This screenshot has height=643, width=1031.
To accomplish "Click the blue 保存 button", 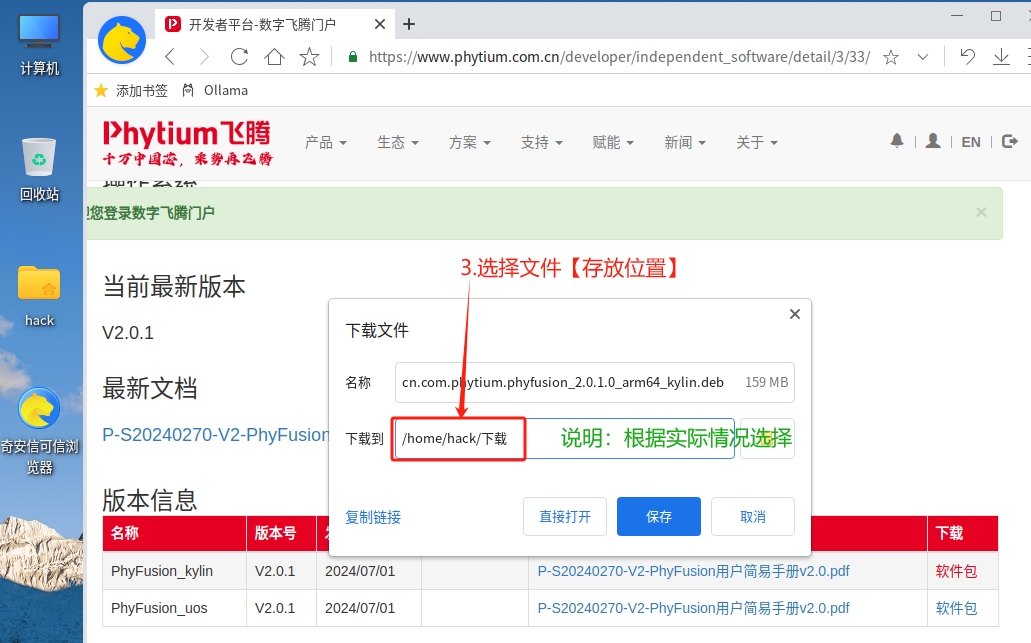I will 659,517.
